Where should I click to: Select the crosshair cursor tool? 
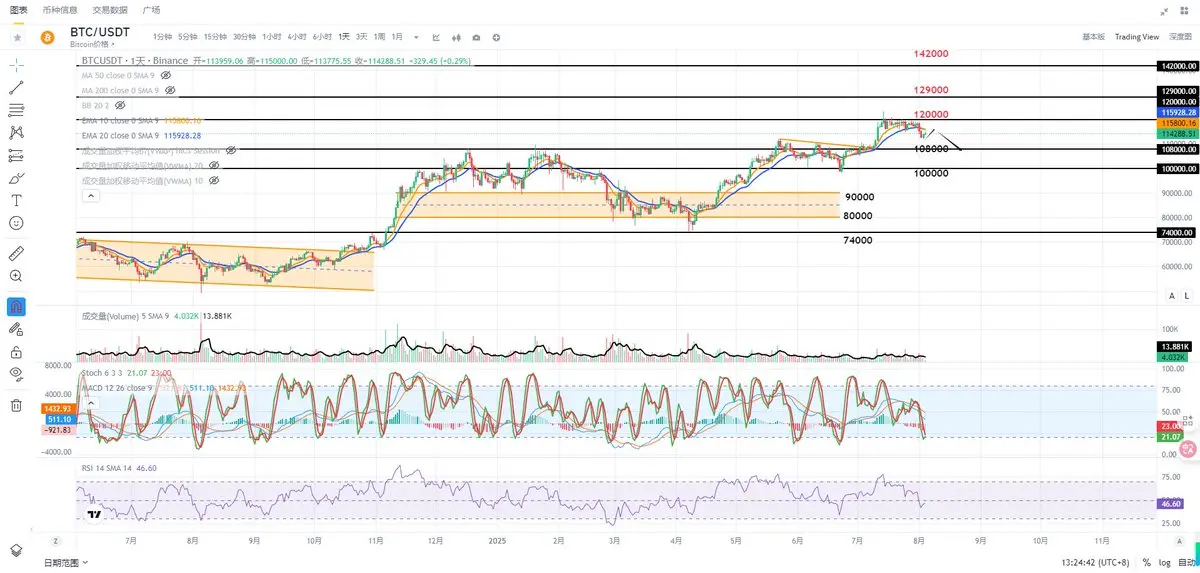point(16,65)
